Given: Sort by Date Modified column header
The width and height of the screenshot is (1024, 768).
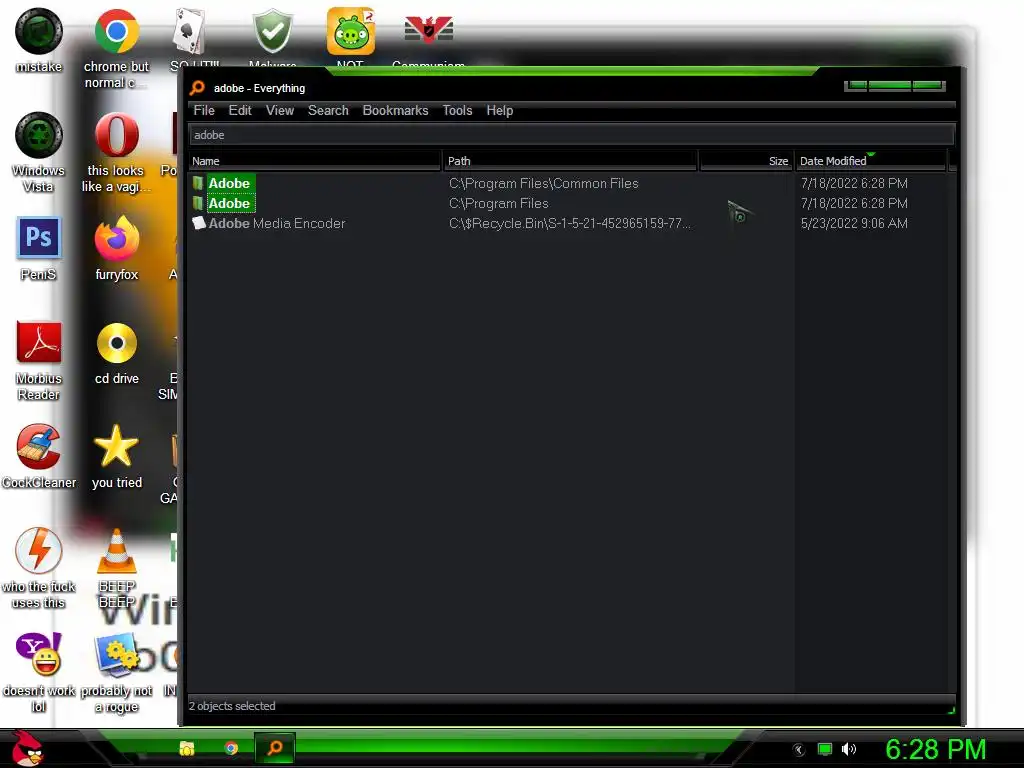Looking at the screenshot, I should click(x=871, y=161).
